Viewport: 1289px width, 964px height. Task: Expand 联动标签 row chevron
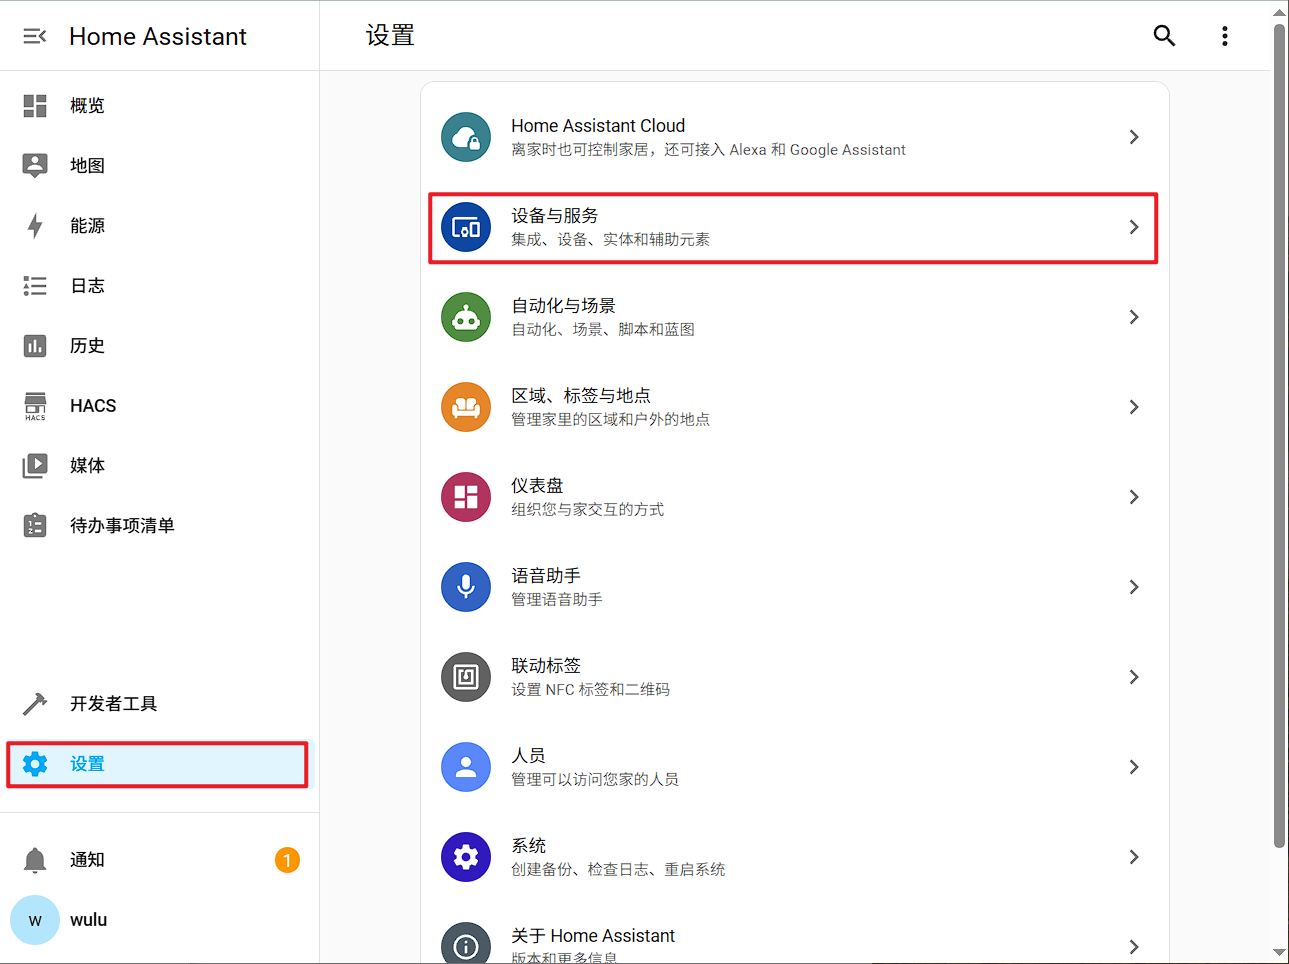tap(1134, 677)
